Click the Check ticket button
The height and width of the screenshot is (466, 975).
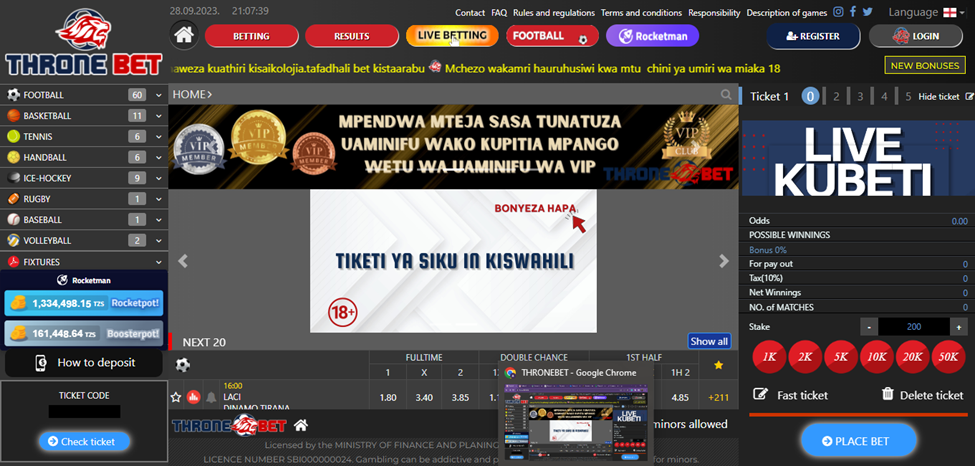point(85,441)
